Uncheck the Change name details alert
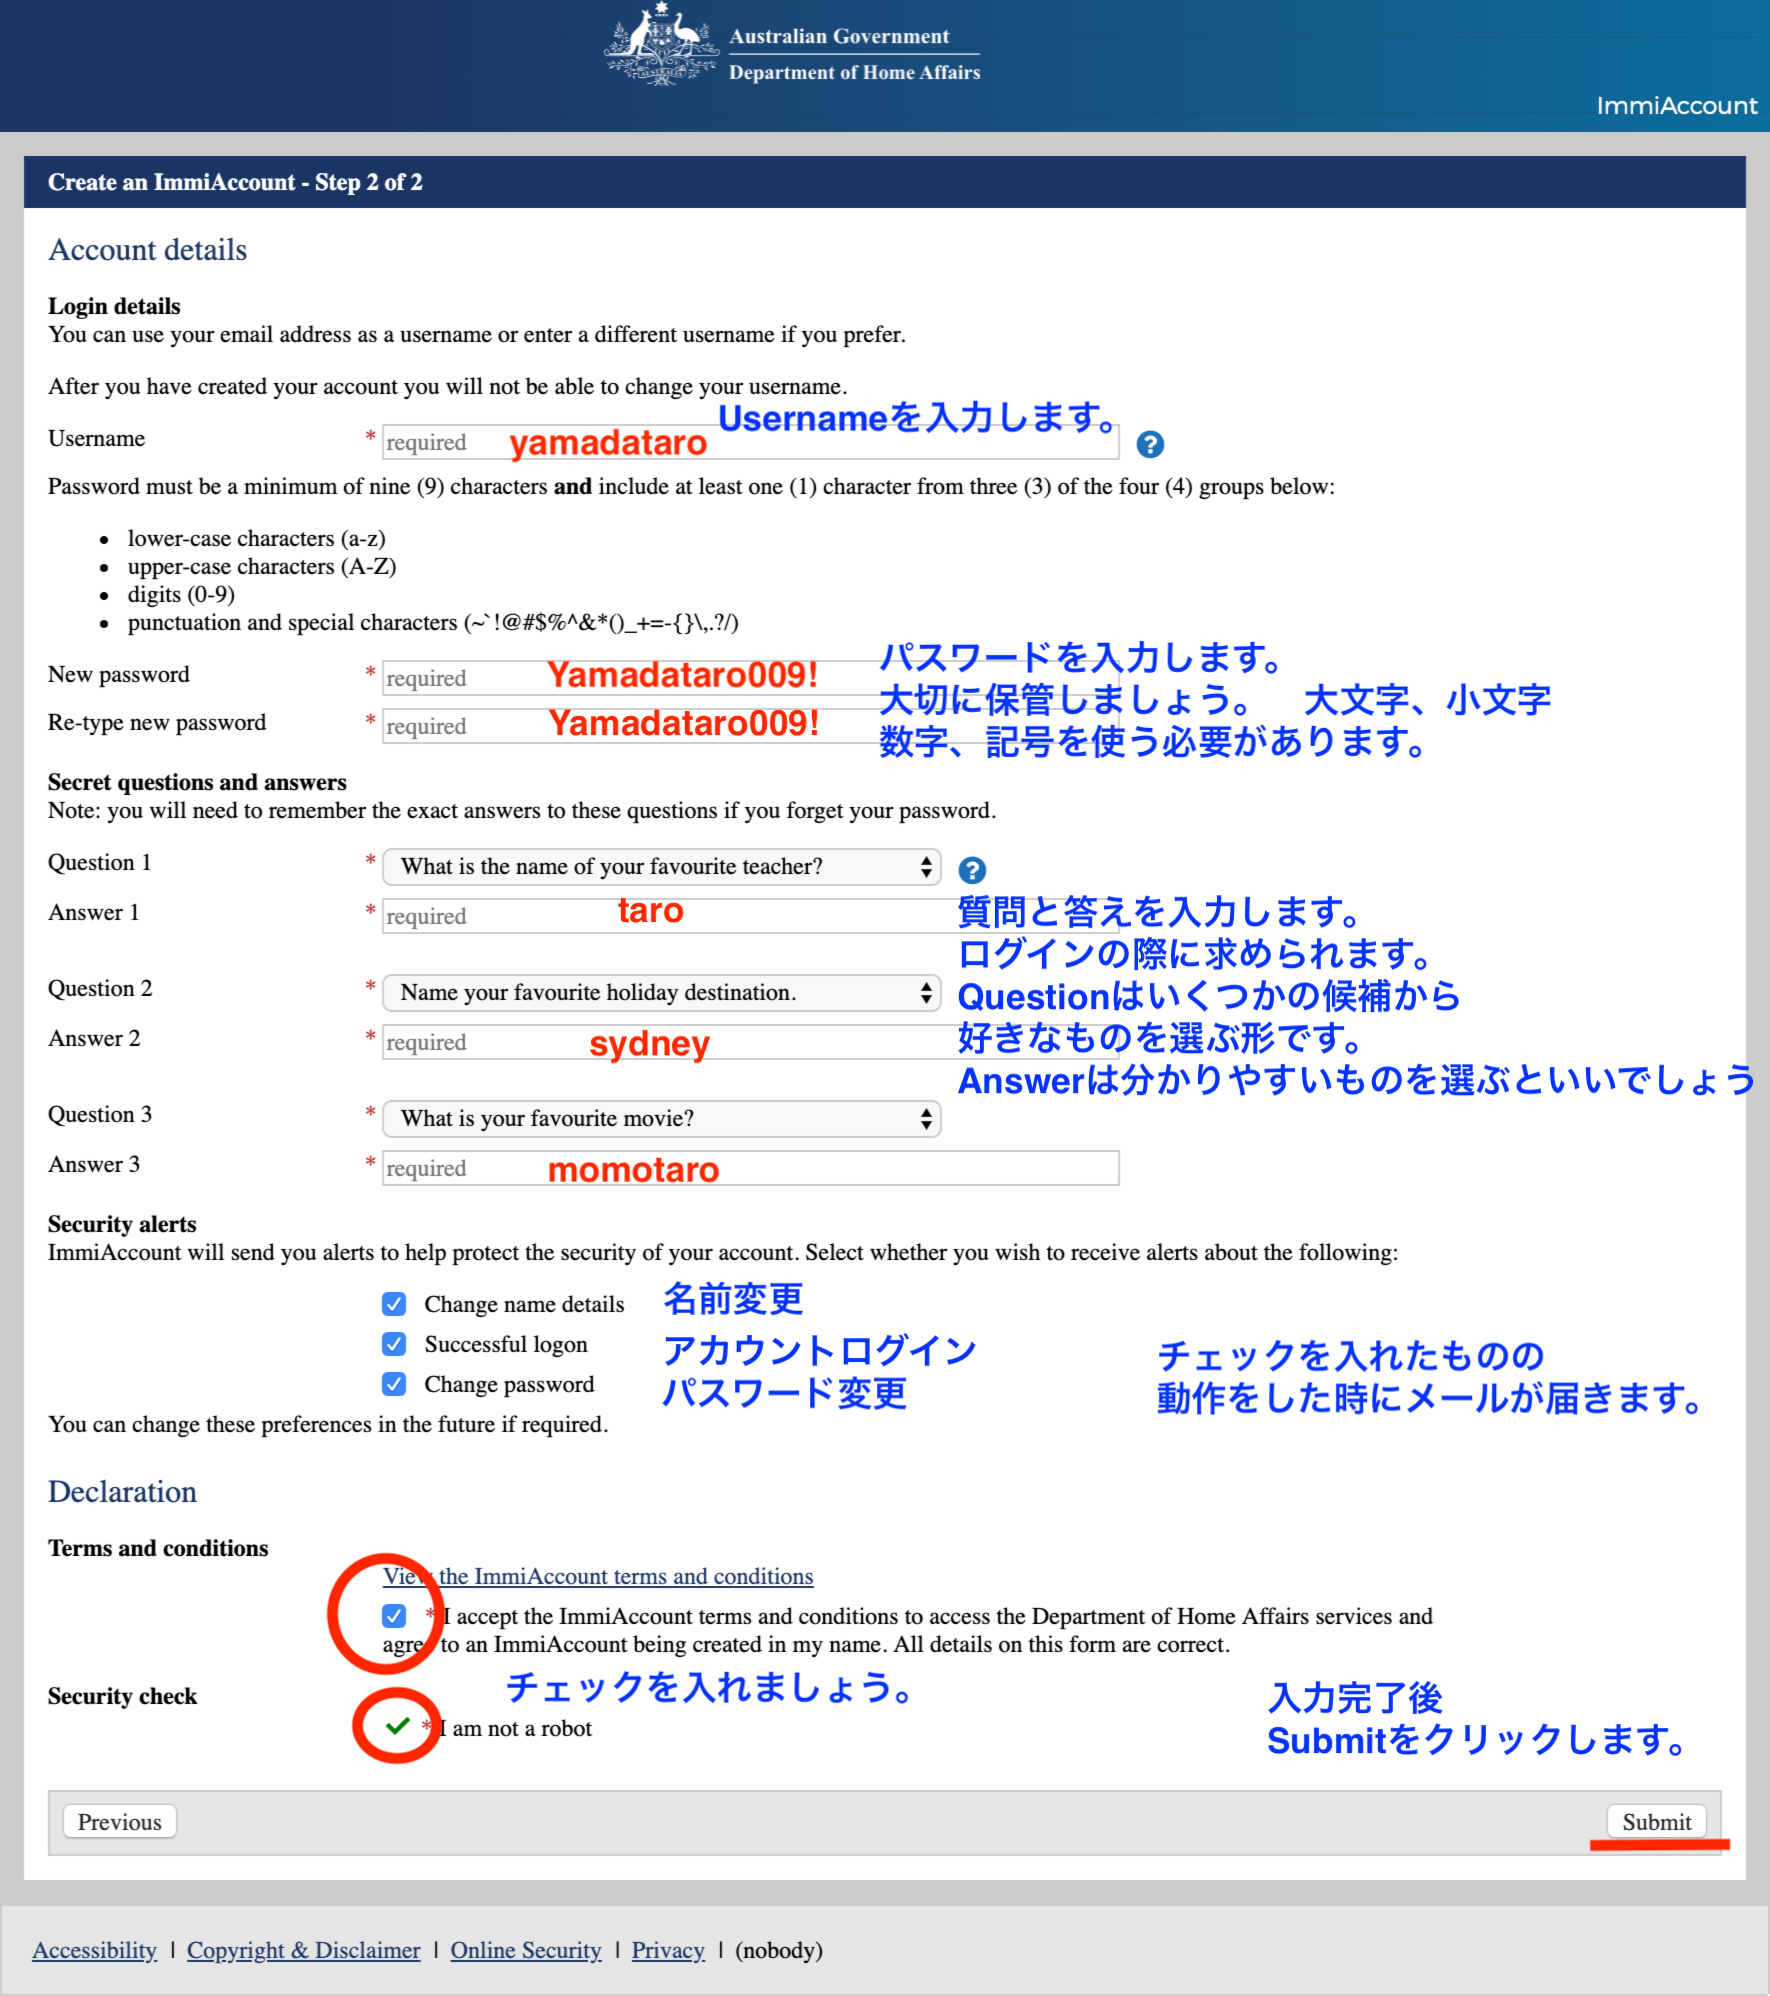The height and width of the screenshot is (1996, 1770). click(x=394, y=1304)
